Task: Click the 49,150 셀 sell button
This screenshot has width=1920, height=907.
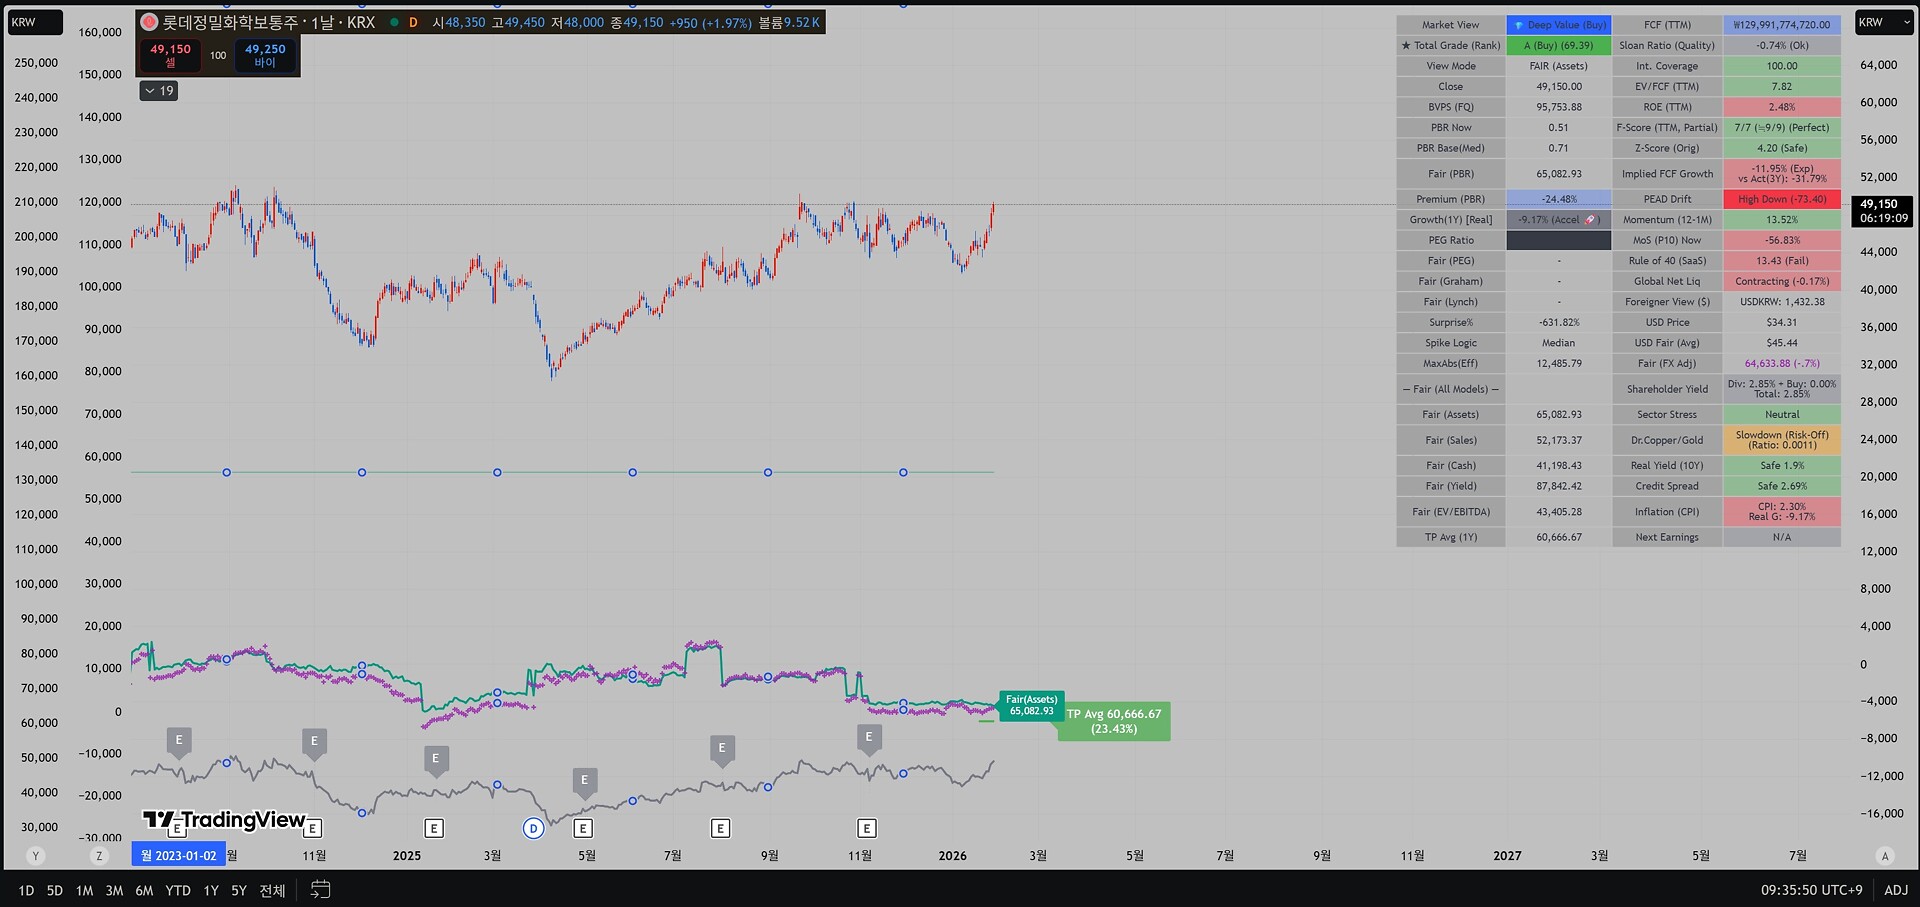Action: coord(170,55)
